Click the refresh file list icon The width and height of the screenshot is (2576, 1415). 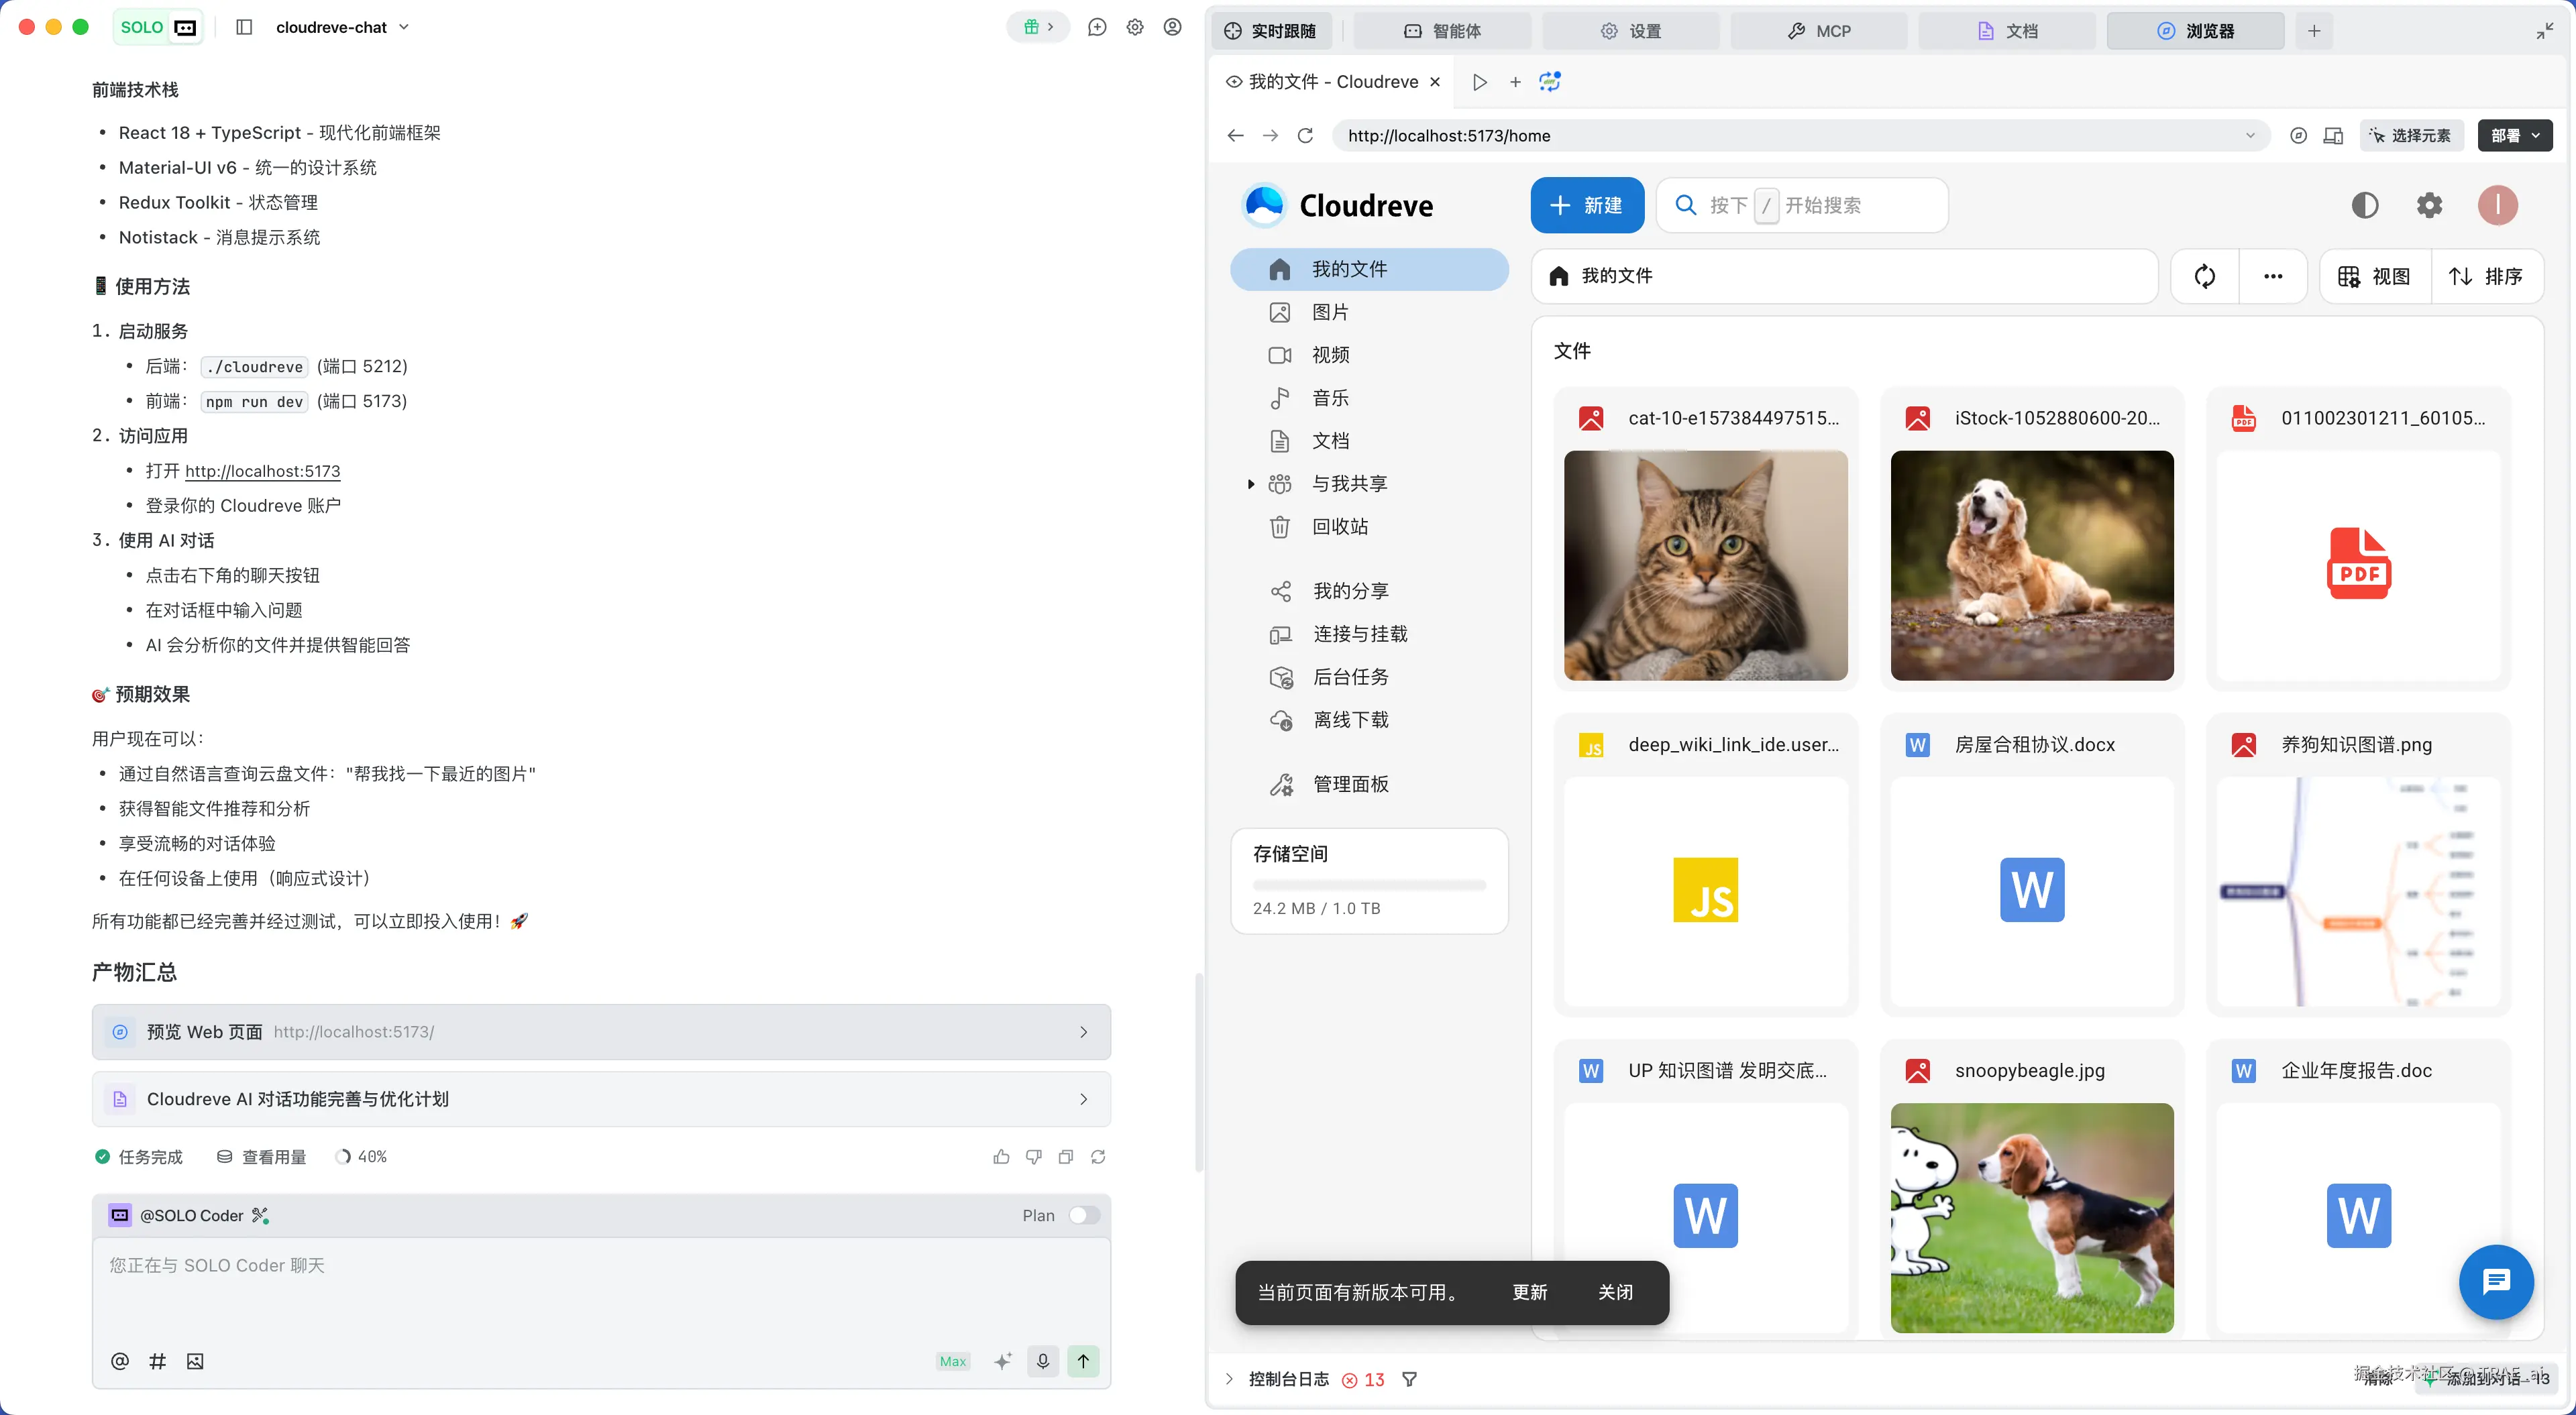tap(2204, 276)
